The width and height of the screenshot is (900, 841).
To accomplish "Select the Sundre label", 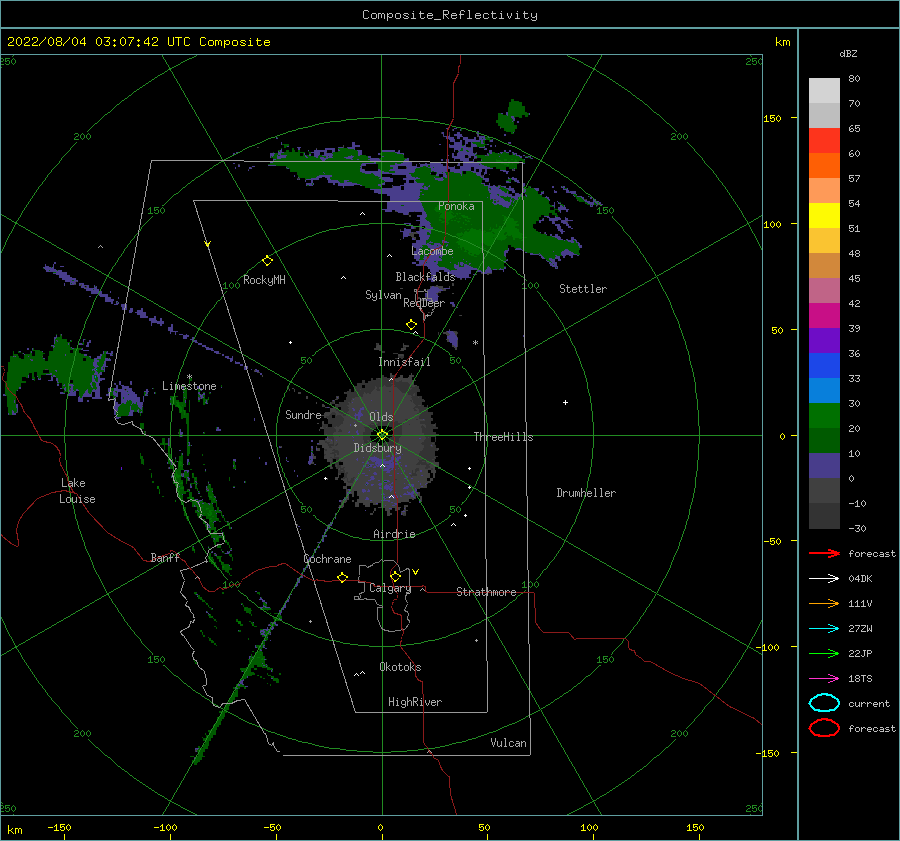I will pos(303,414).
